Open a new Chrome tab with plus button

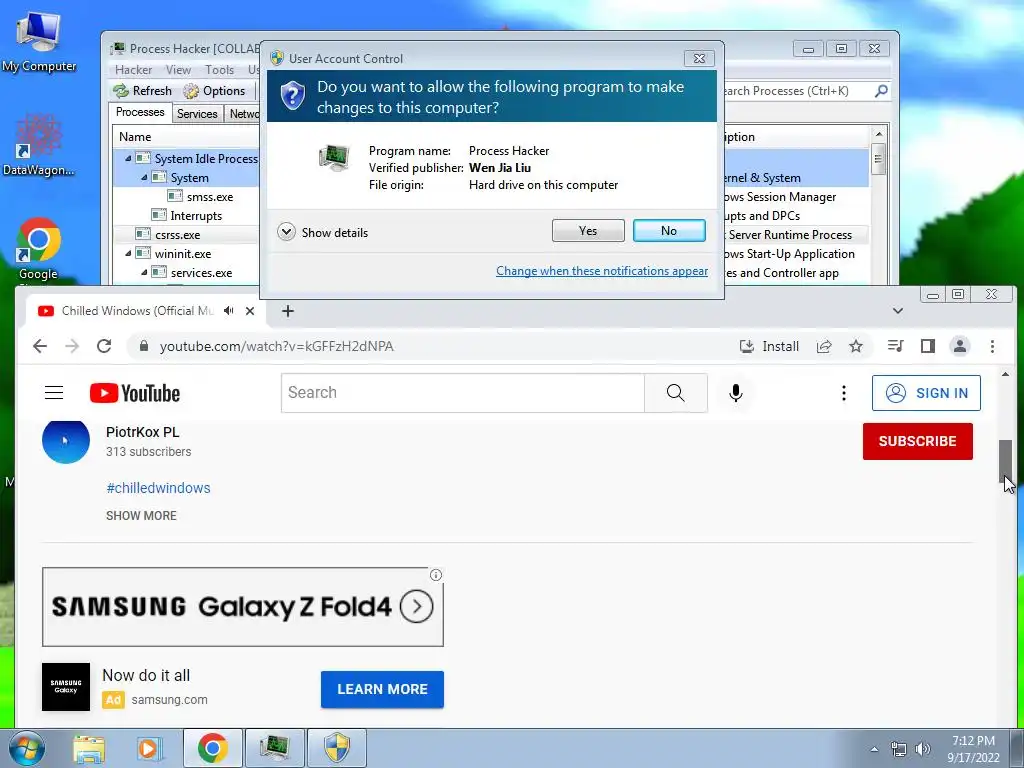point(288,311)
